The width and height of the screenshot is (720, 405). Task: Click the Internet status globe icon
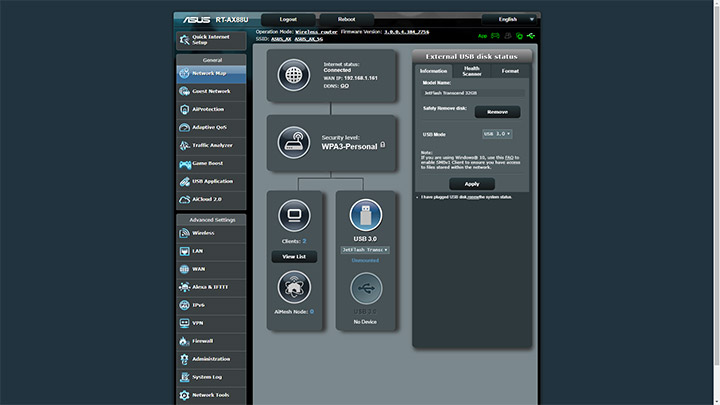(294, 76)
